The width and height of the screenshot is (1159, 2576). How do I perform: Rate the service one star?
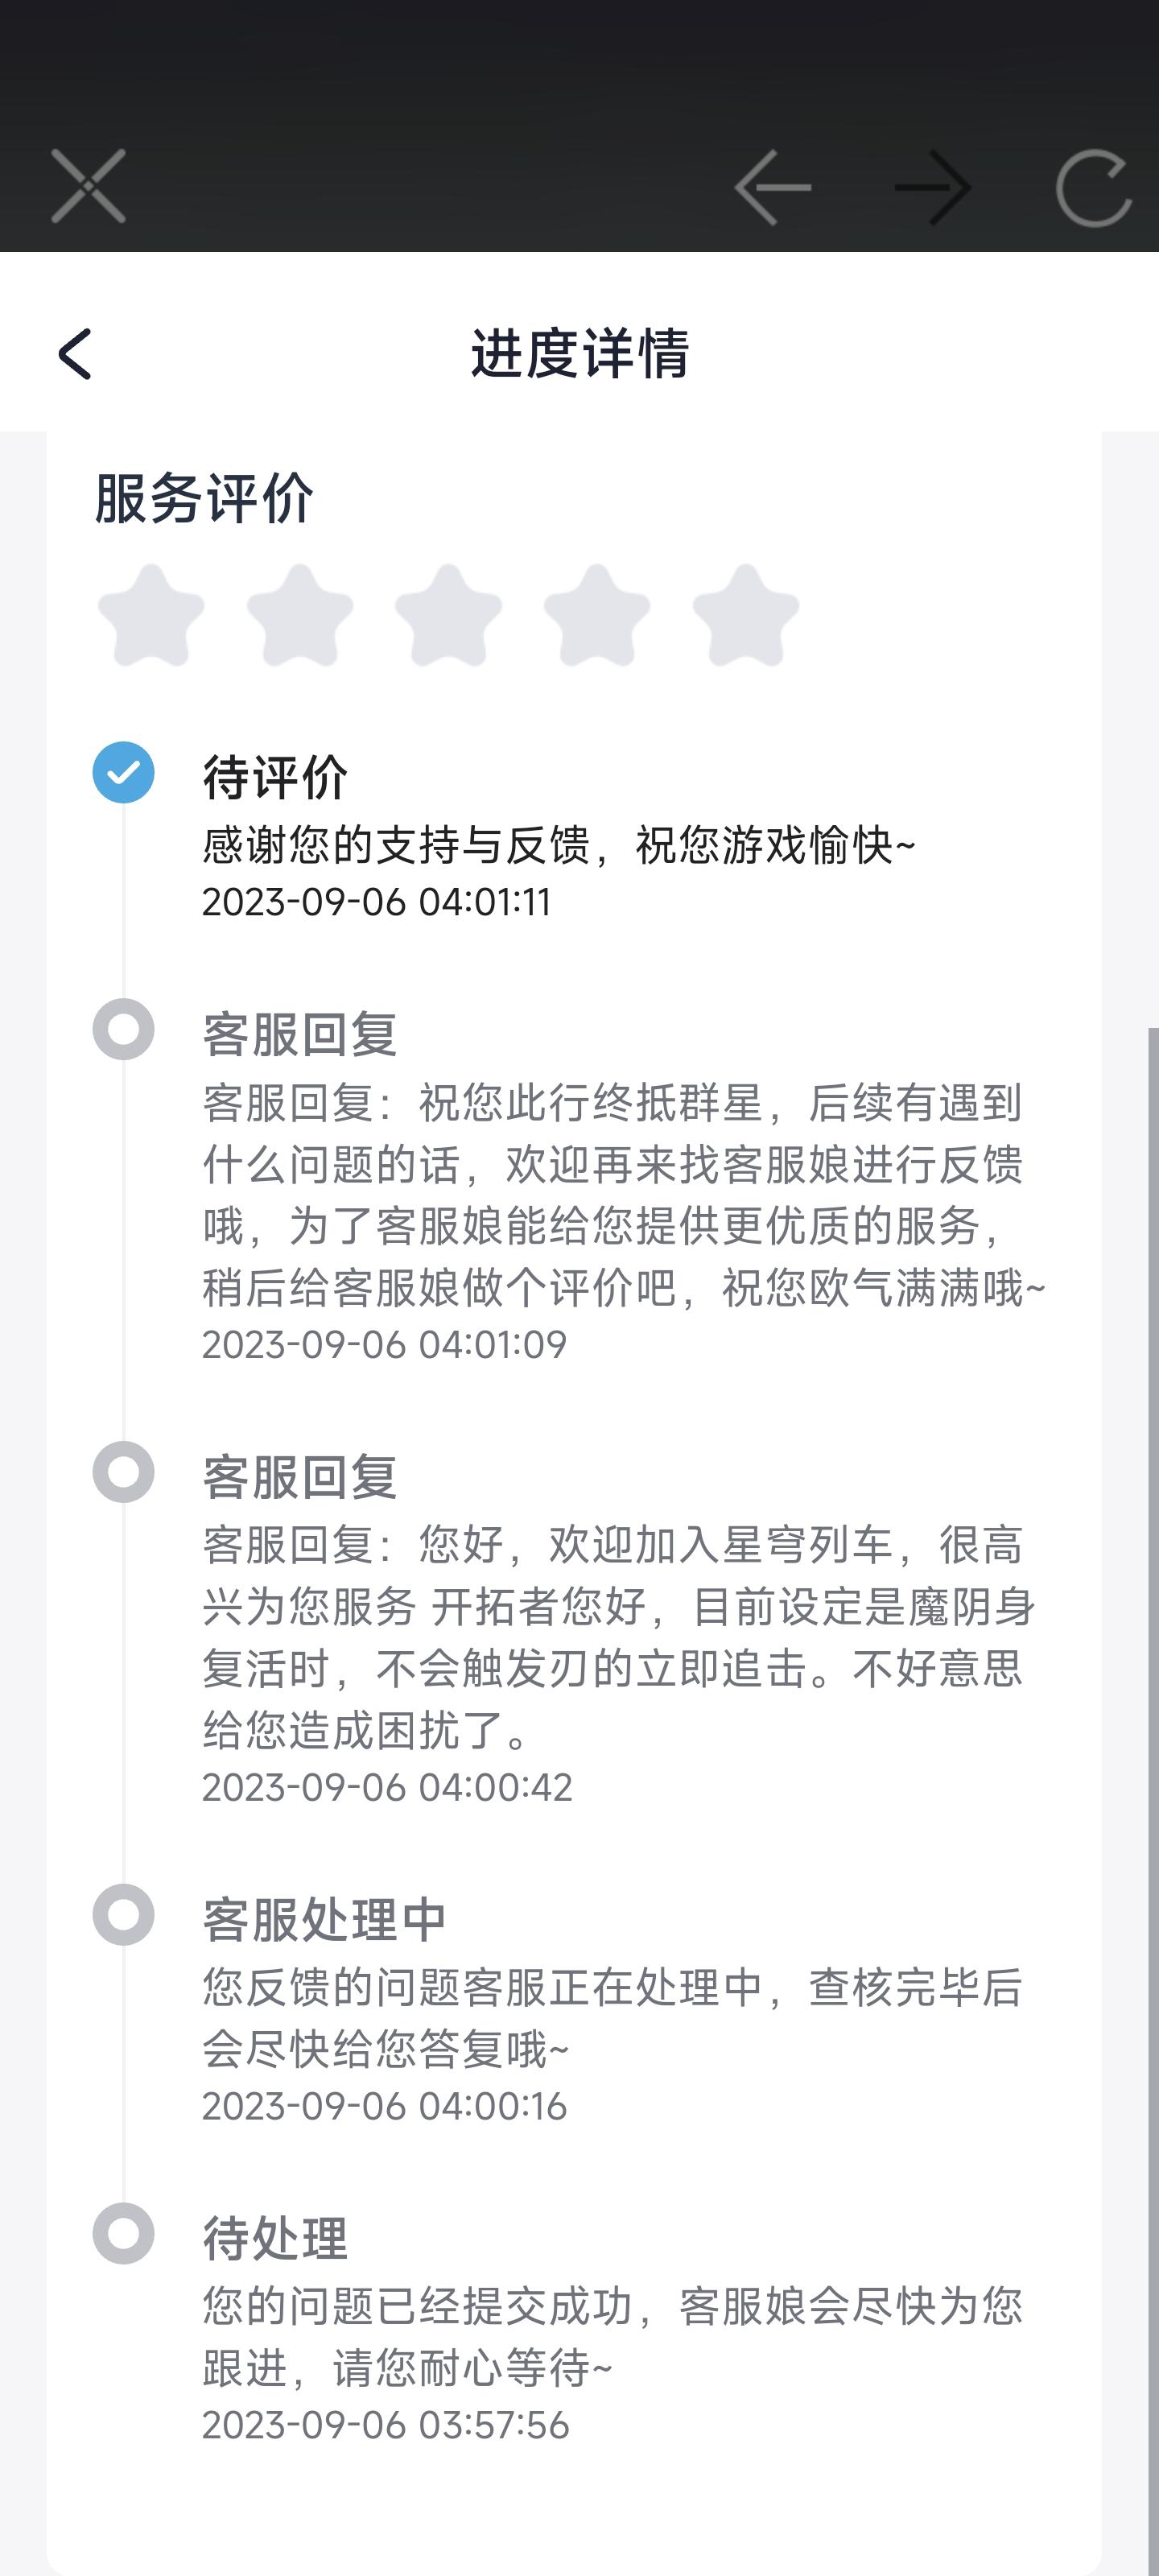click(151, 615)
